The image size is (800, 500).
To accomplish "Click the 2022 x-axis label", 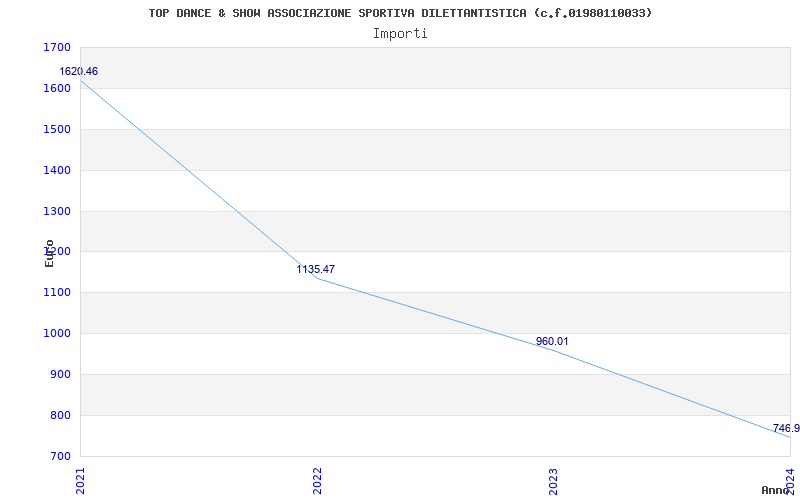I will pyautogui.click(x=317, y=482).
